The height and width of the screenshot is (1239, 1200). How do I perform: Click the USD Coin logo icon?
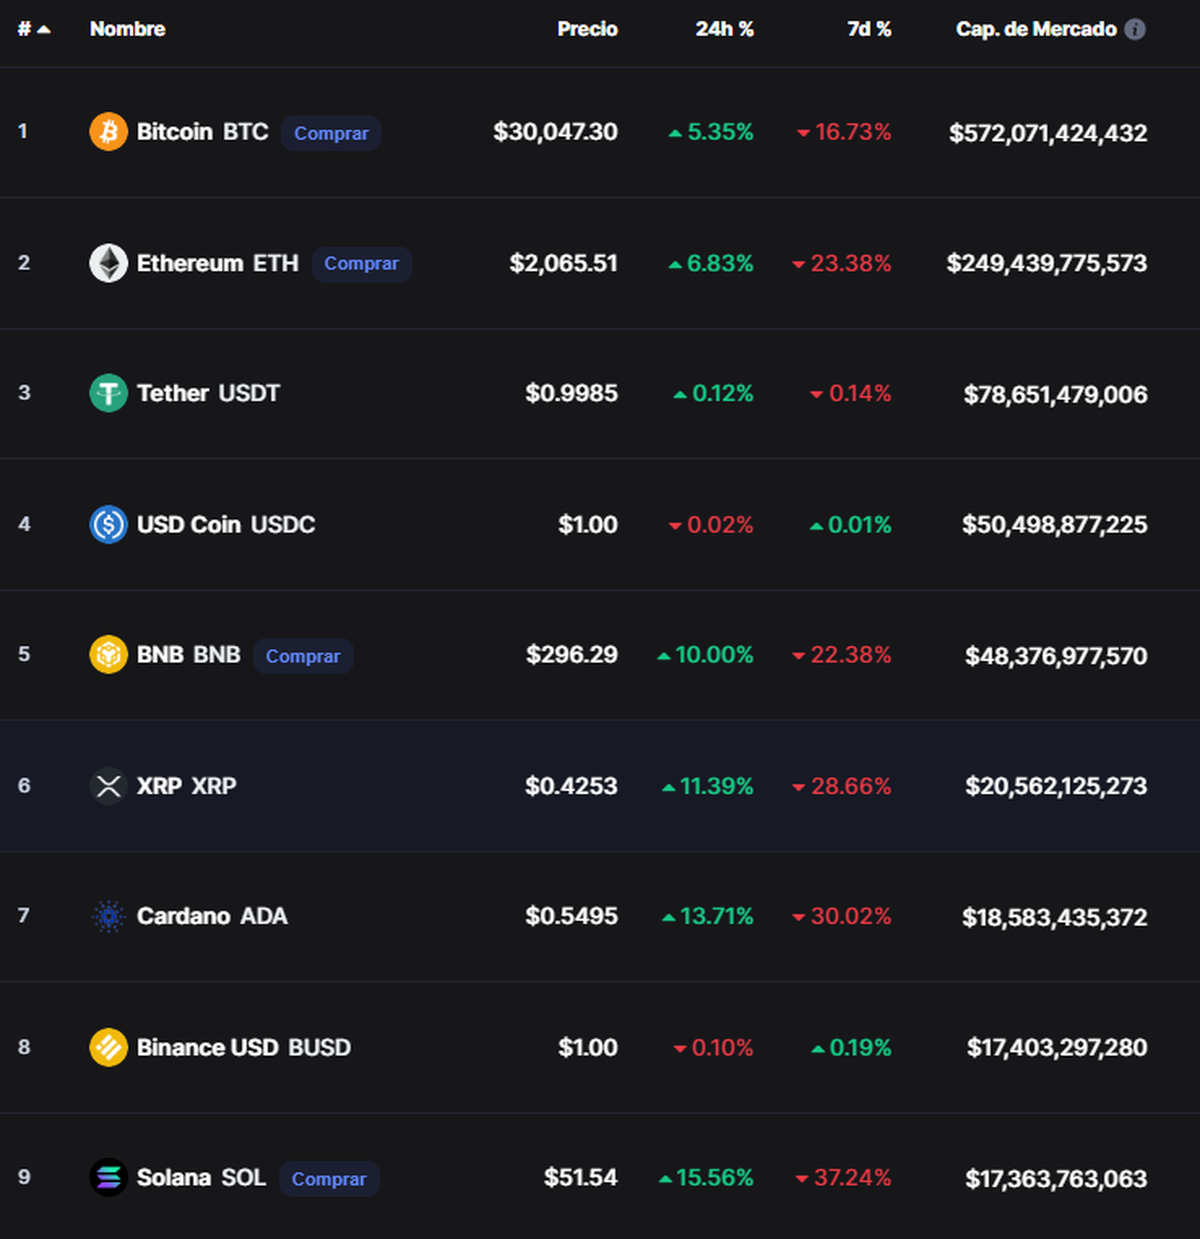108,524
